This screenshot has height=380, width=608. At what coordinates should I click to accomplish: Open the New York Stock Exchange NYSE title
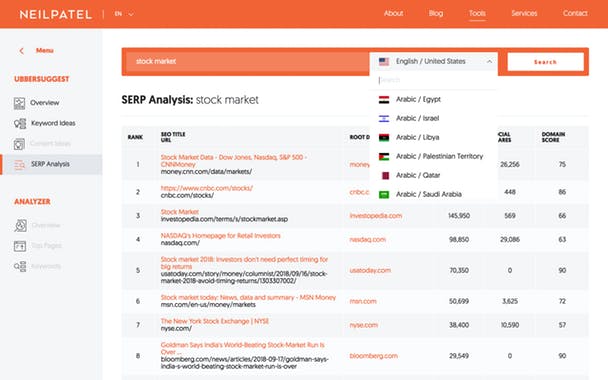[215, 321]
